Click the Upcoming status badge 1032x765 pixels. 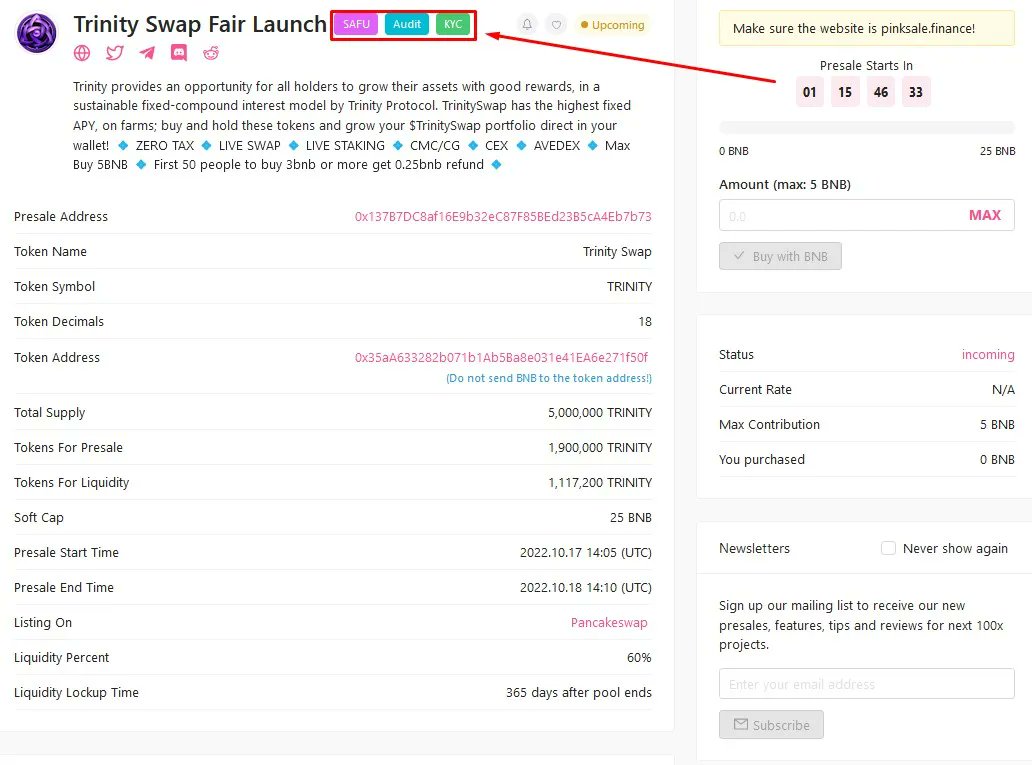click(x=612, y=25)
